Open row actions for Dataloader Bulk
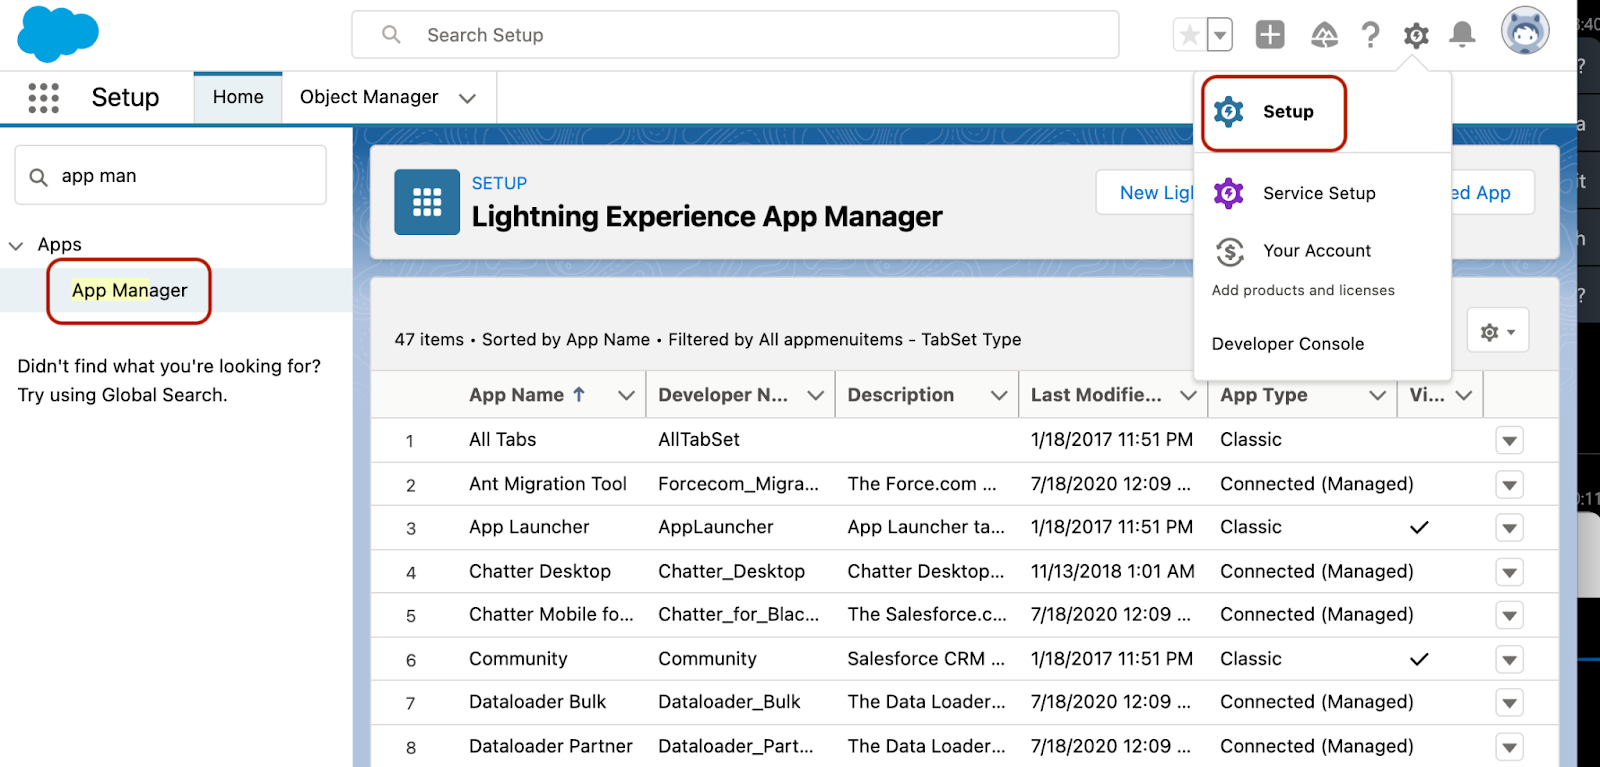Image resolution: width=1600 pixels, height=767 pixels. pos(1509,703)
